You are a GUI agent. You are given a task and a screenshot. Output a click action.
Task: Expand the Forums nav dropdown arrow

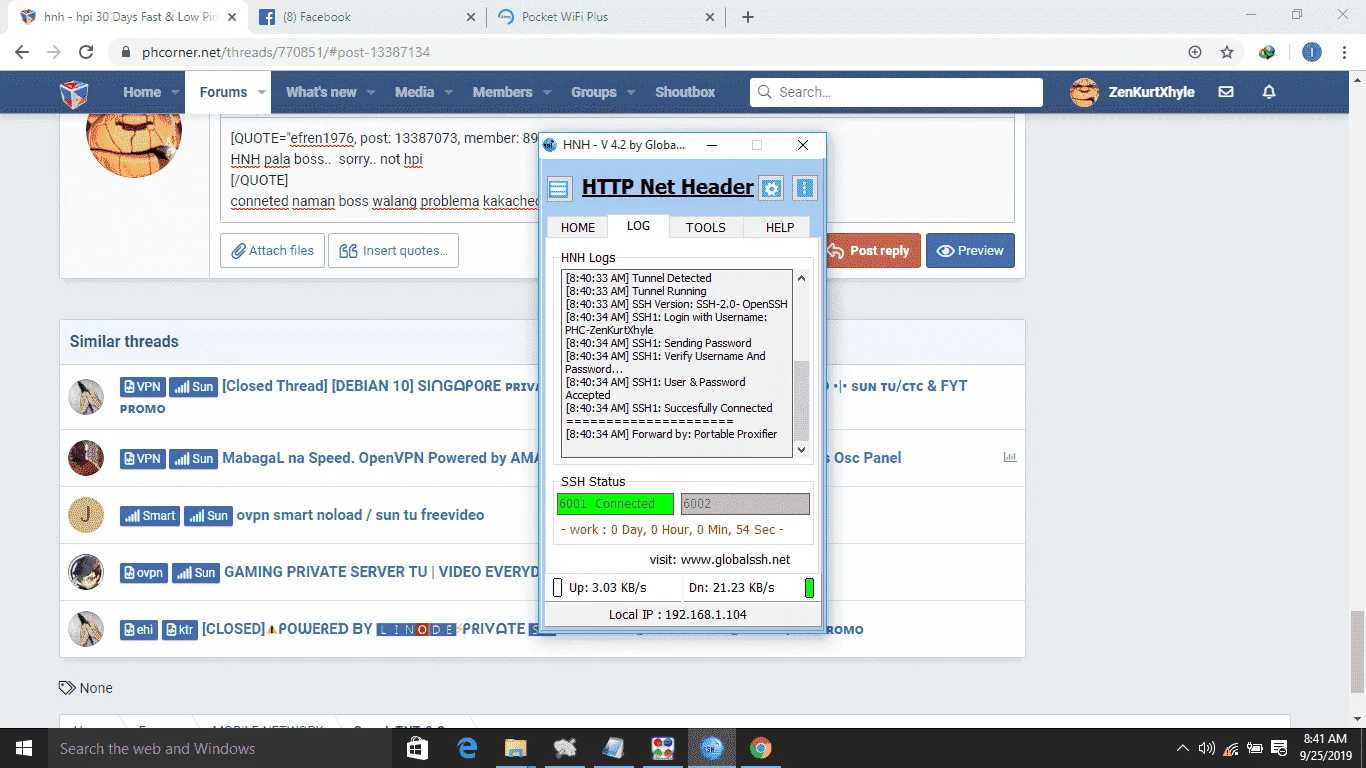click(262, 92)
